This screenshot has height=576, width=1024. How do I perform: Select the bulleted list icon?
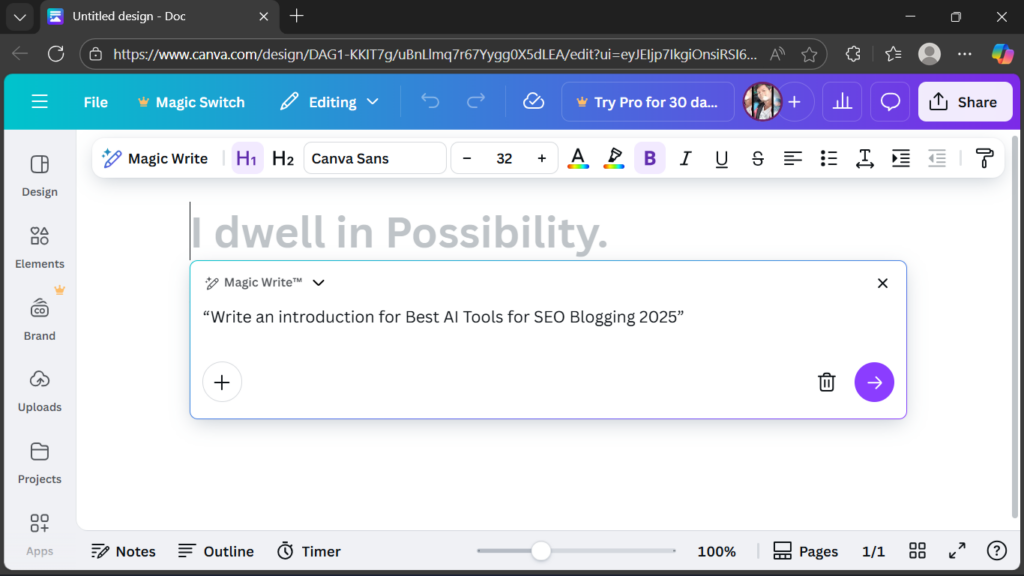(x=828, y=158)
